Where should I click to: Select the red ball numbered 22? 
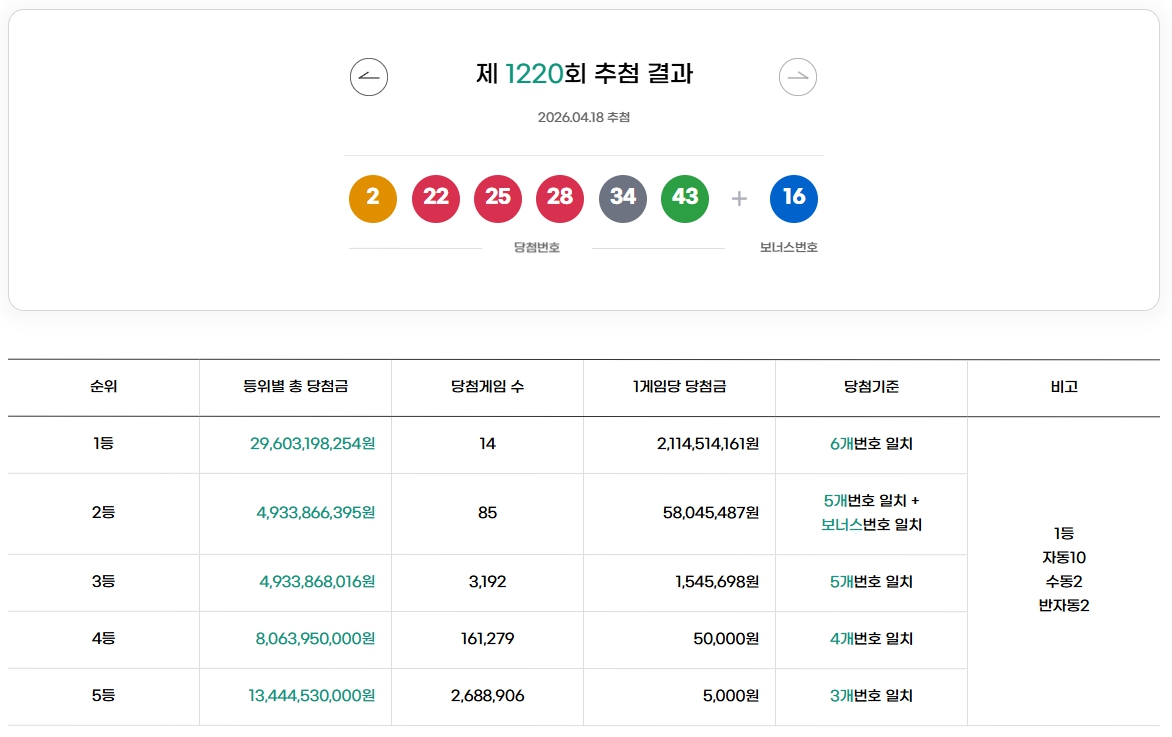[435, 198]
